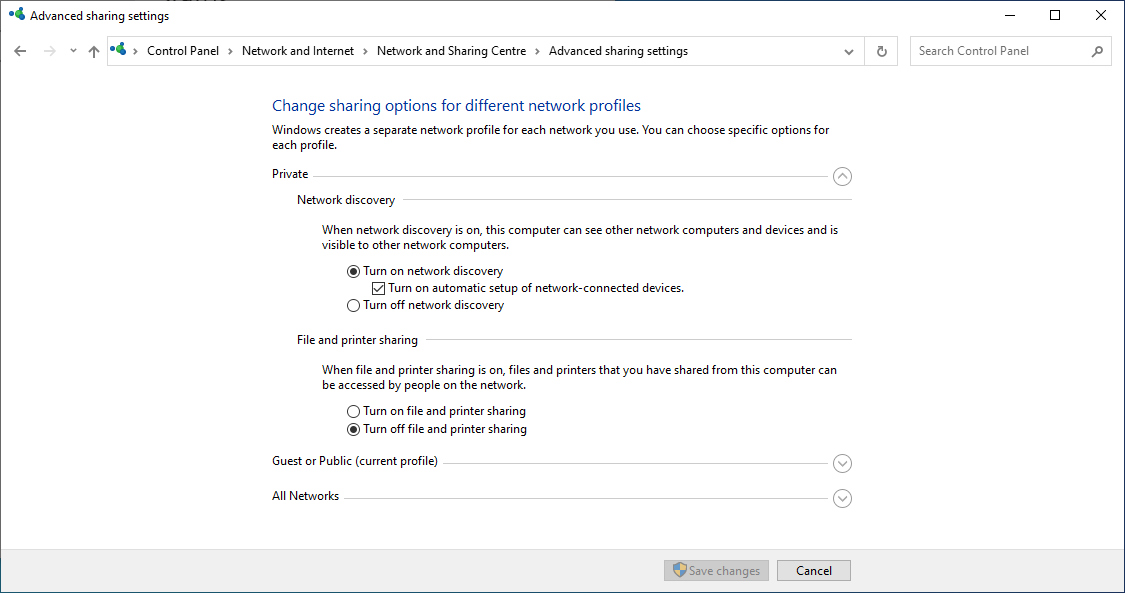This screenshot has width=1125, height=593.
Task: Click Advanced sharing settings breadcrumb
Action: (618, 51)
